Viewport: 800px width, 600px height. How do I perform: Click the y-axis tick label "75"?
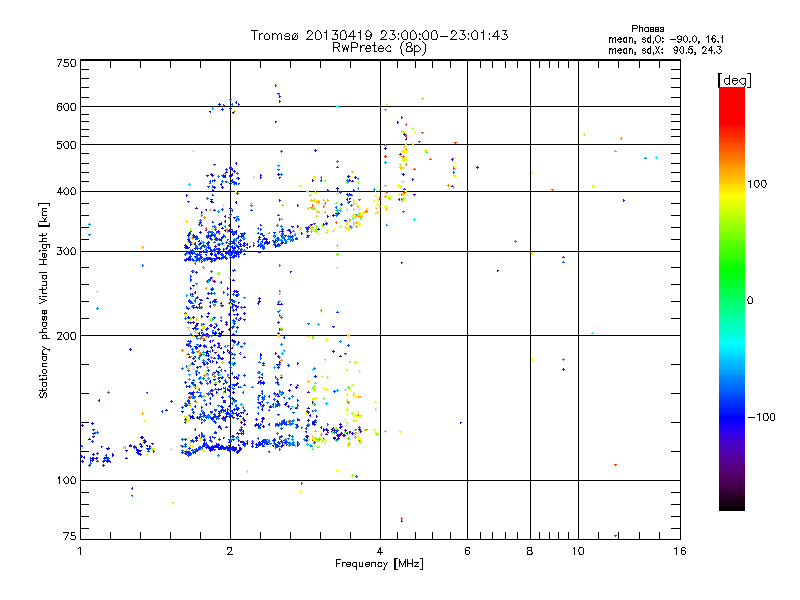tap(70, 536)
